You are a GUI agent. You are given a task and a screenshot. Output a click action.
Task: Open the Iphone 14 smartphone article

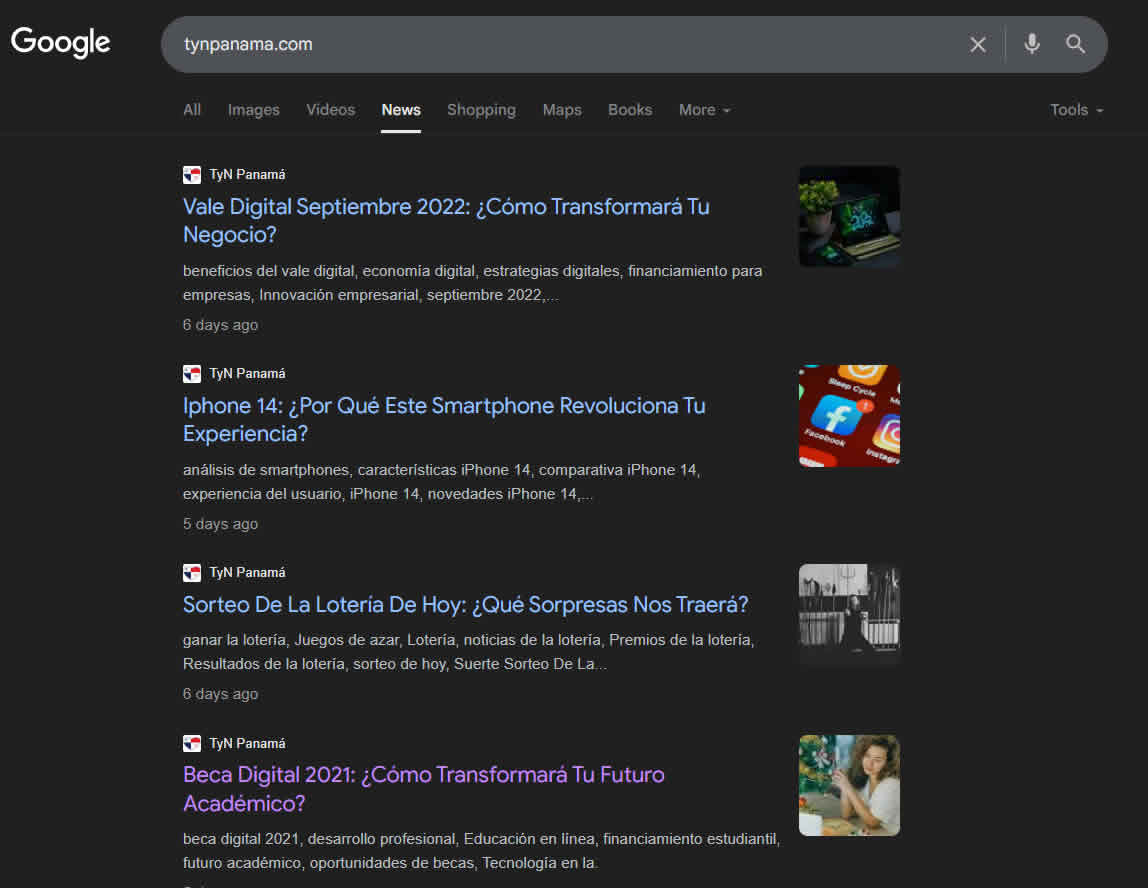click(444, 419)
